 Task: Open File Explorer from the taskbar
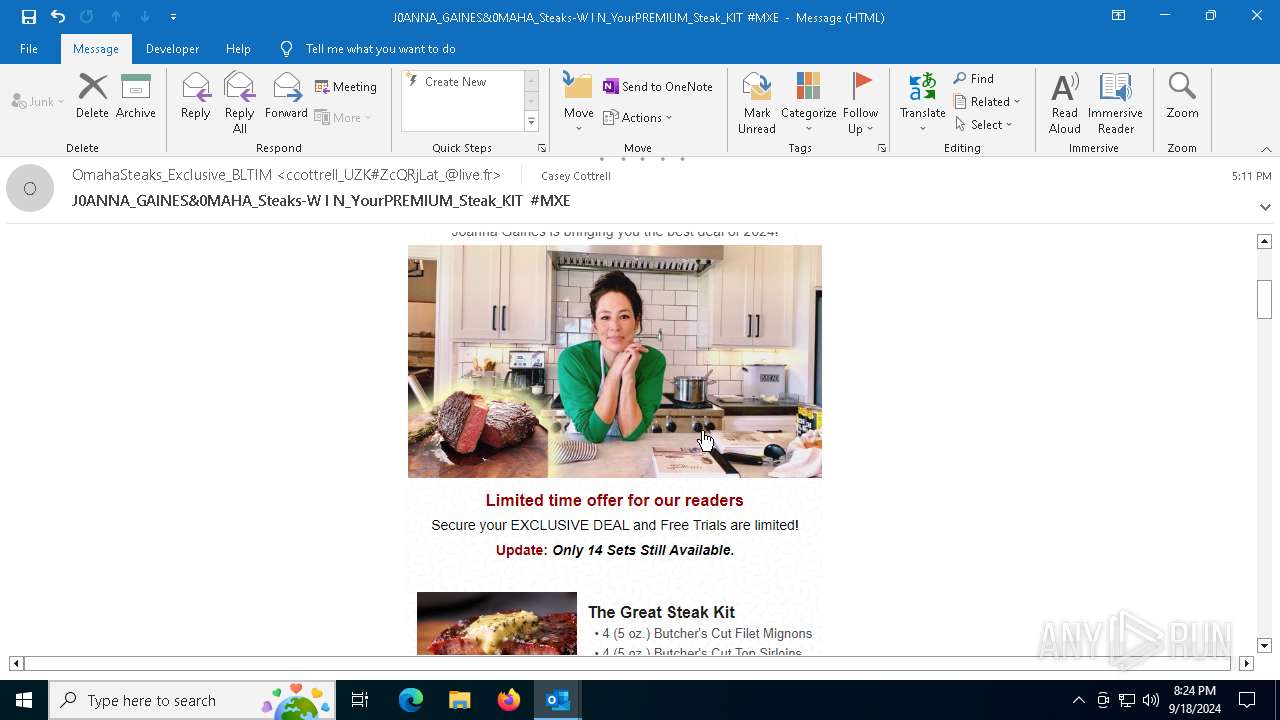(460, 700)
